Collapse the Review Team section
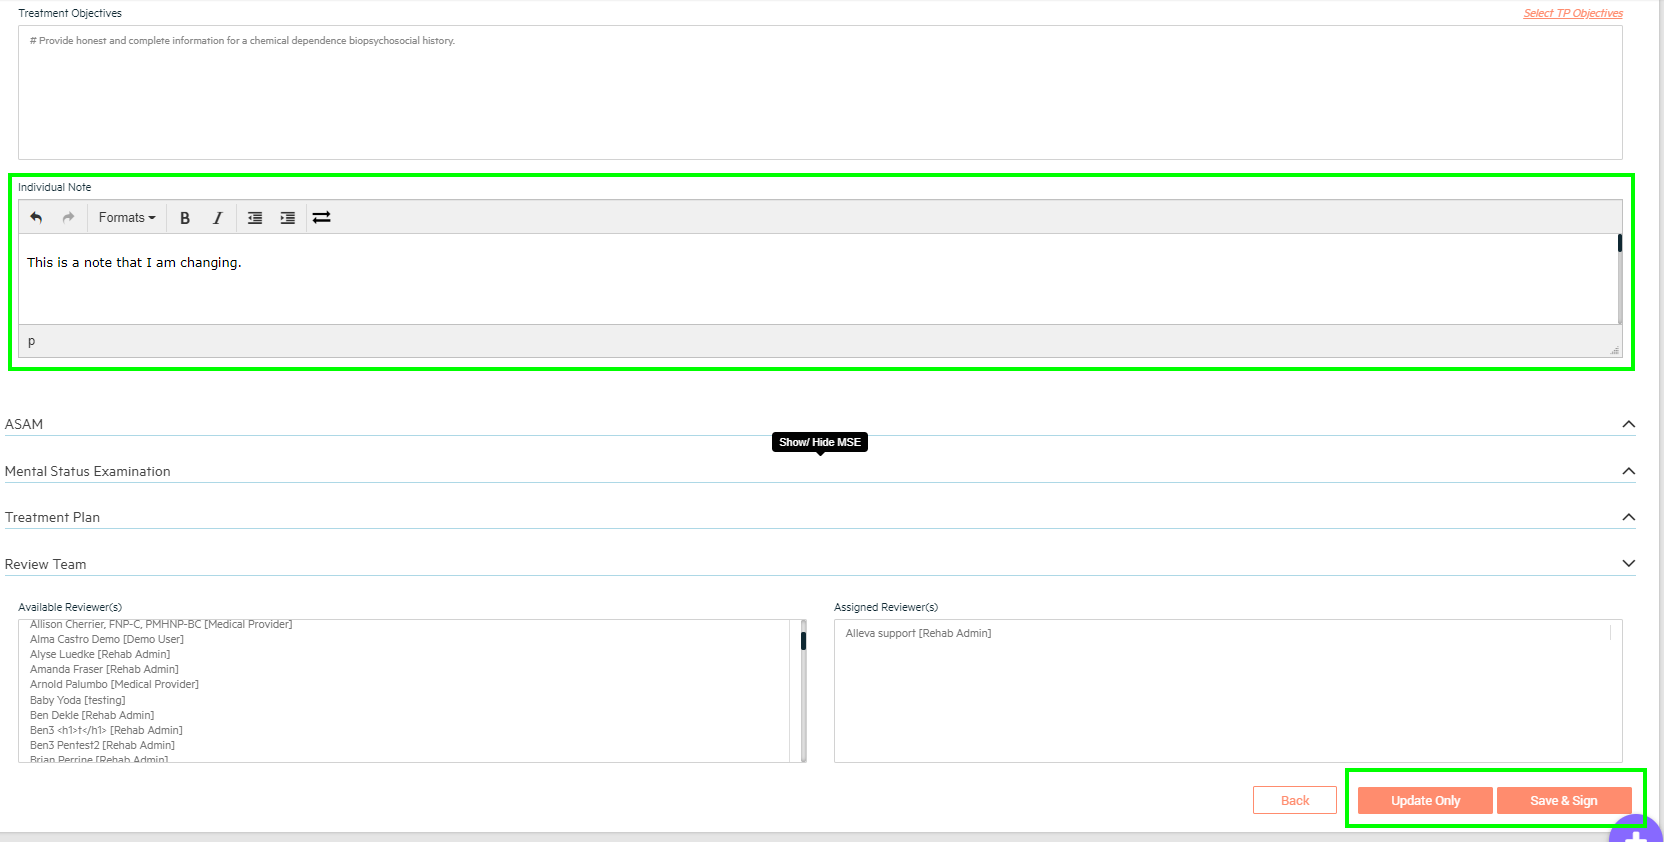This screenshot has width=1664, height=842. click(1628, 564)
